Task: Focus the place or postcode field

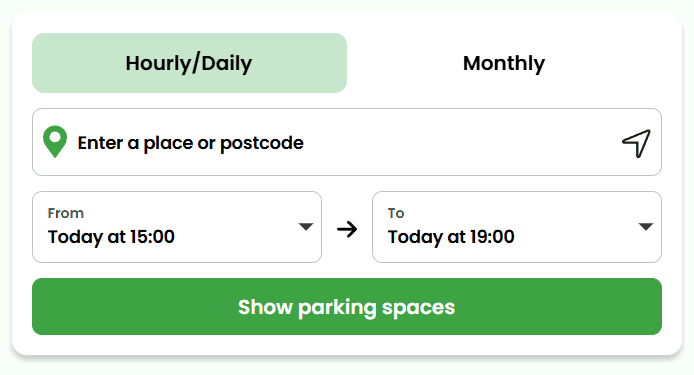Action: click(347, 142)
